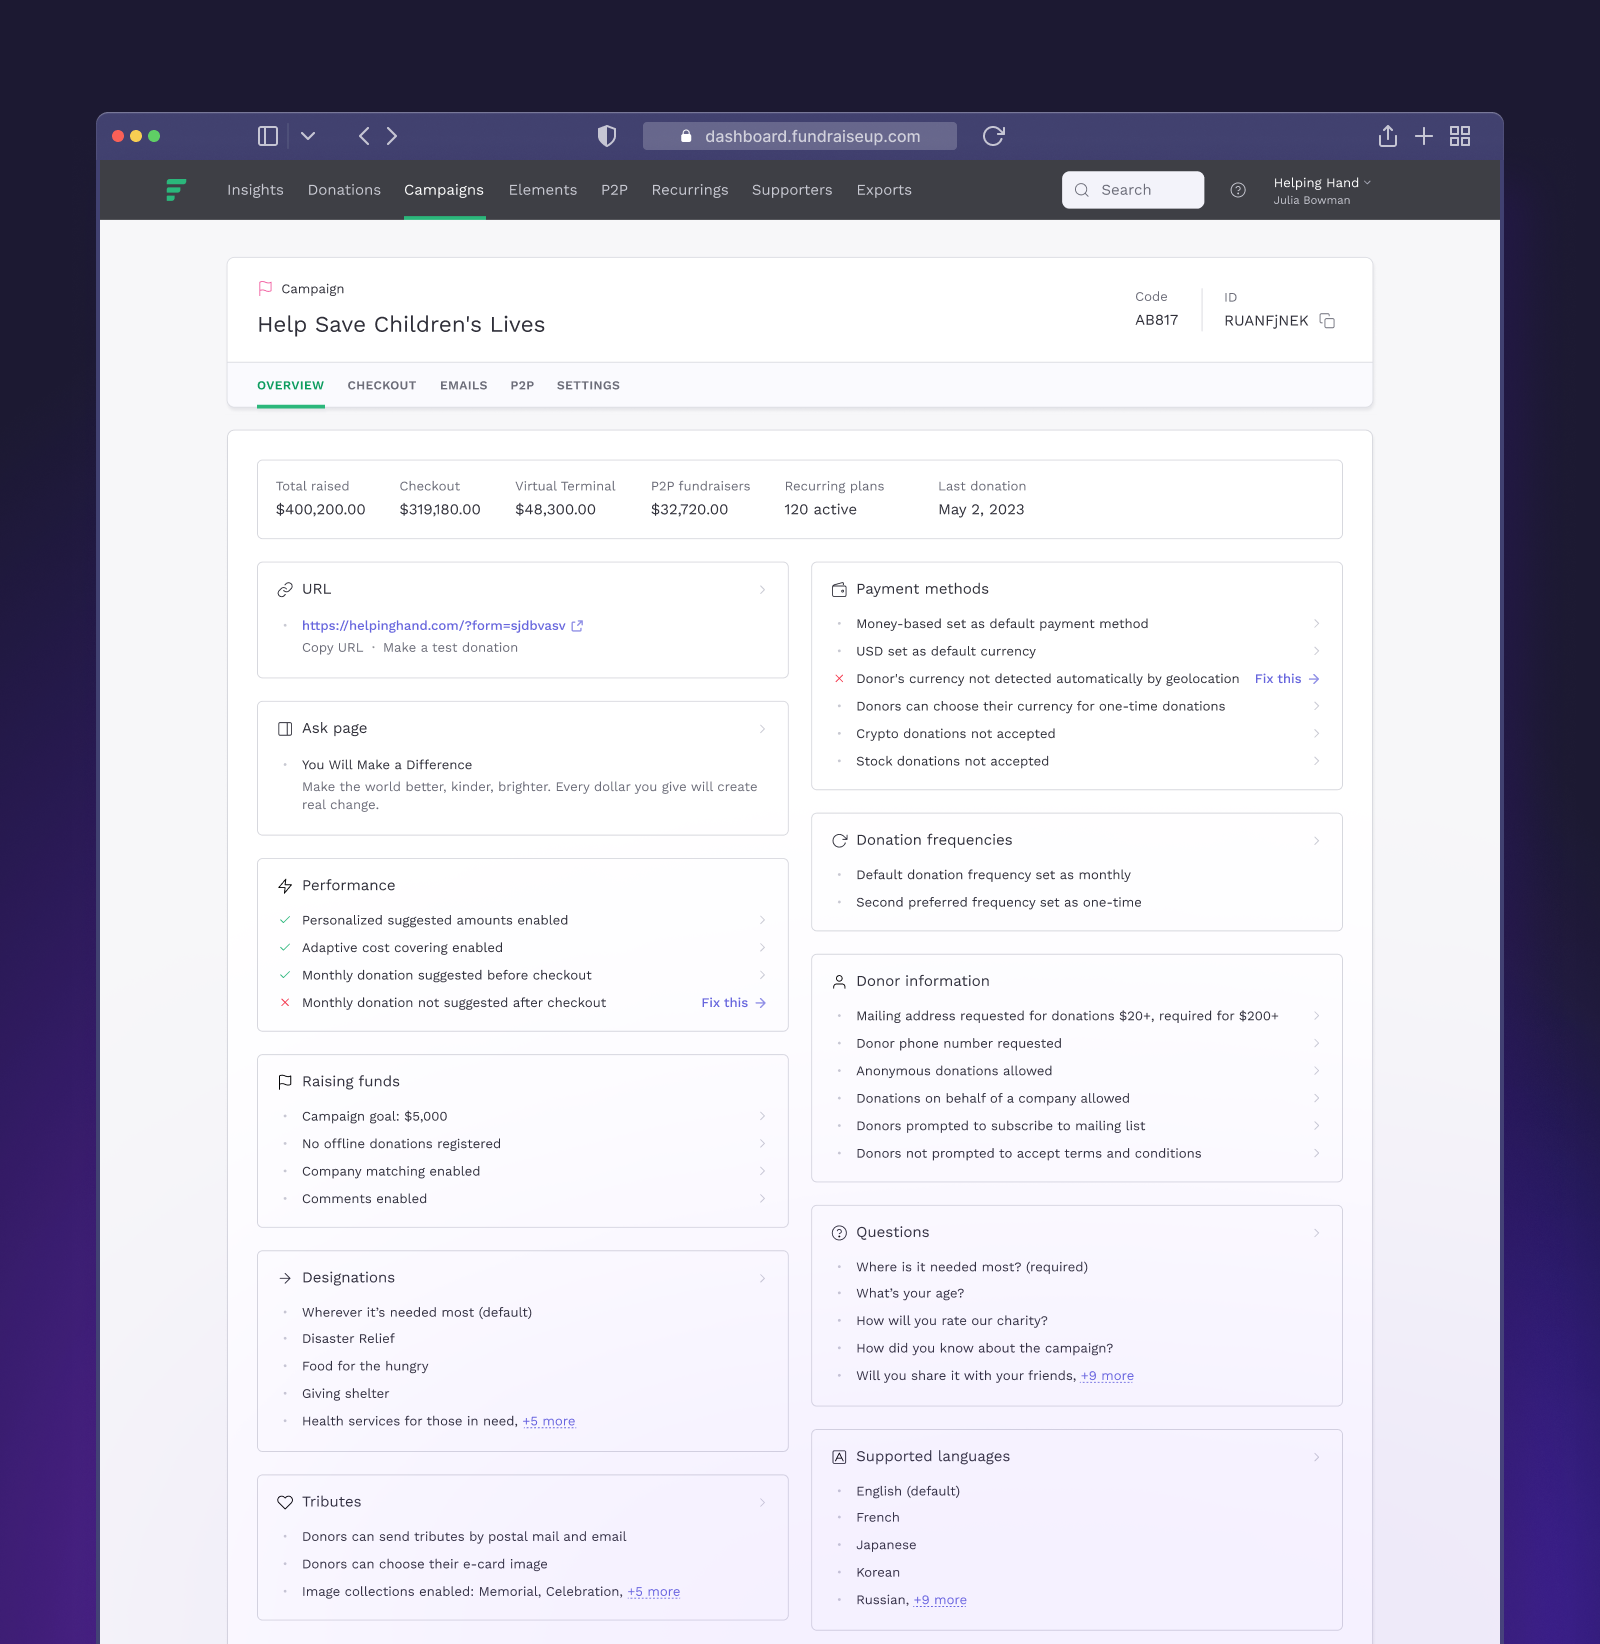Open the Campaign goal $5,000 row chevron
The width and height of the screenshot is (1600, 1644).
pos(762,1116)
